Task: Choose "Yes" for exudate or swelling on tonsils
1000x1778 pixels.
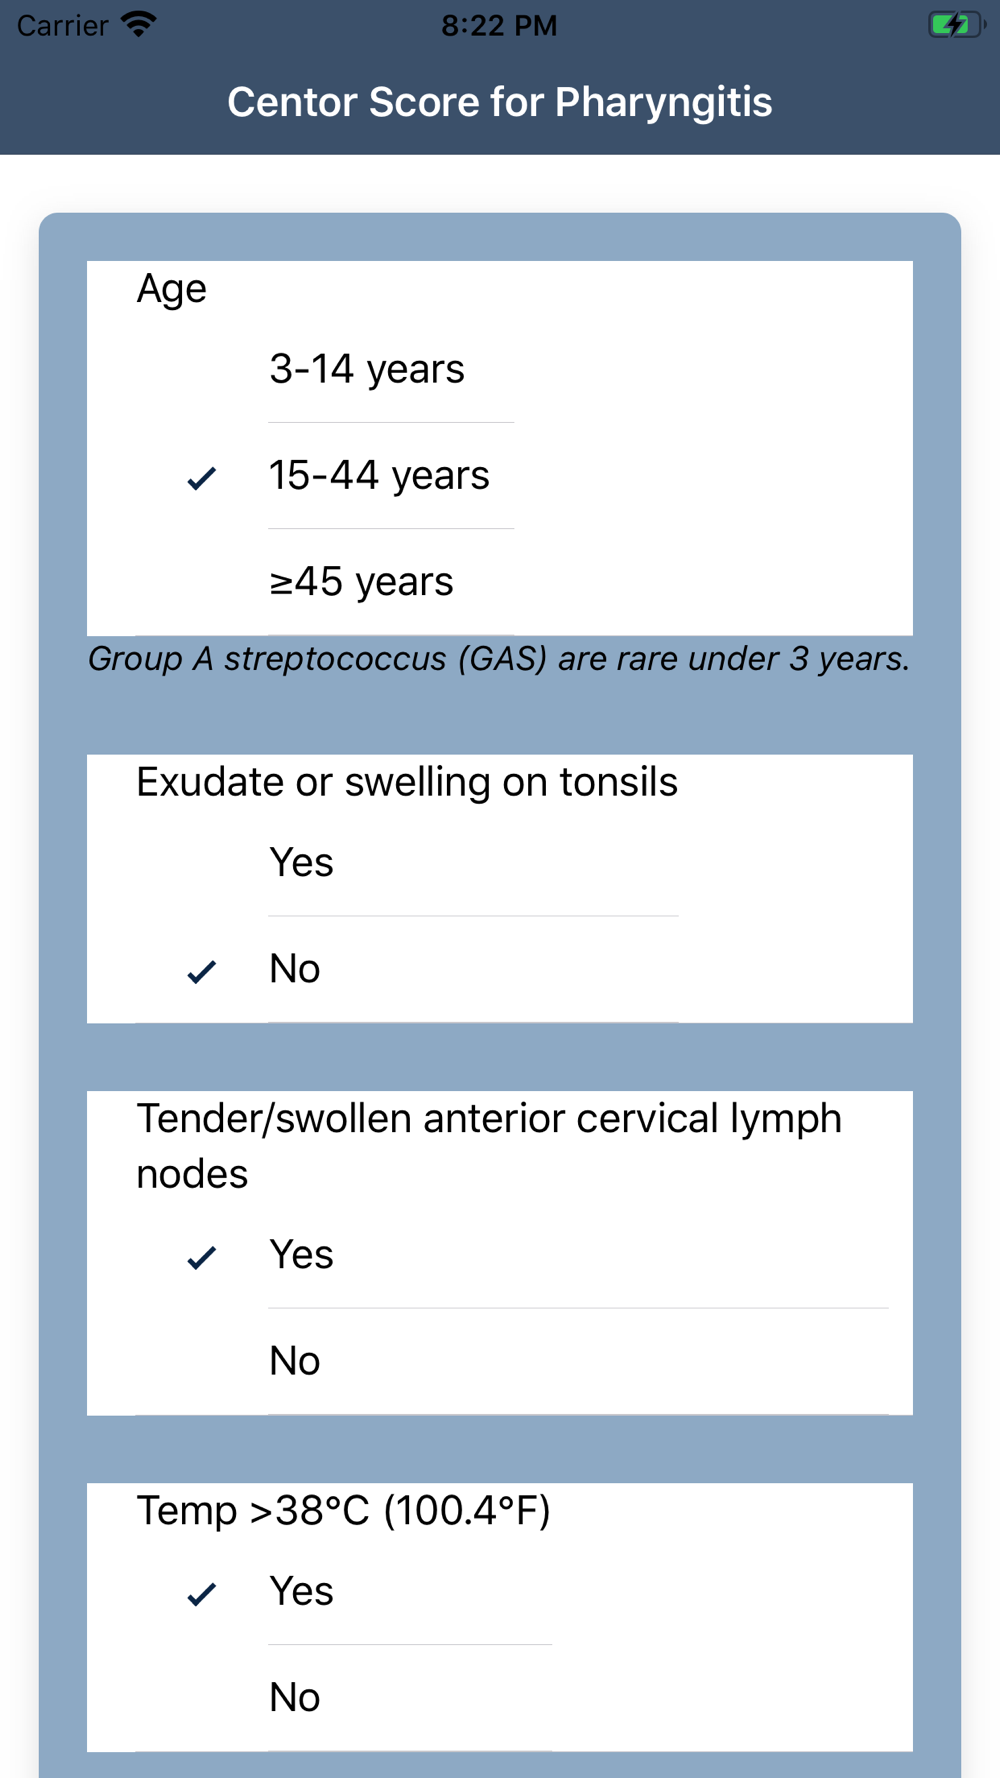Action: pyautogui.click(x=301, y=862)
